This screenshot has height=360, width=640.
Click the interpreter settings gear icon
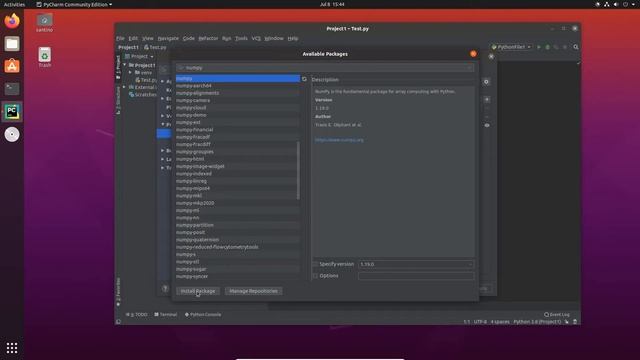[x=487, y=82]
